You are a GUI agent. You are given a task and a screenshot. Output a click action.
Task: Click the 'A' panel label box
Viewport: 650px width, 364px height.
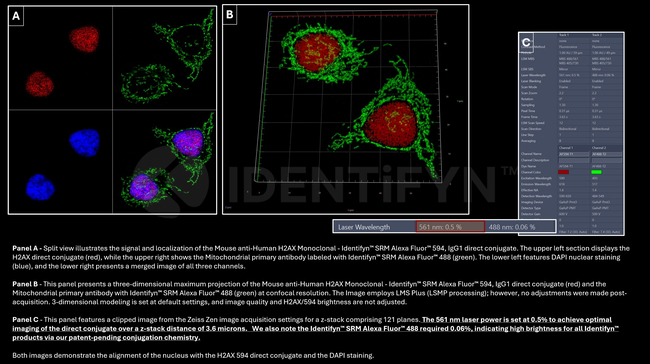coord(16,16)
